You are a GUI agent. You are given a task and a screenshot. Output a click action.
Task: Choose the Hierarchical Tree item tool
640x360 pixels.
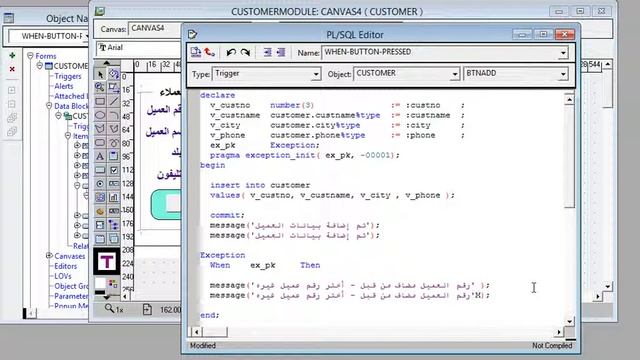(113, 225)
